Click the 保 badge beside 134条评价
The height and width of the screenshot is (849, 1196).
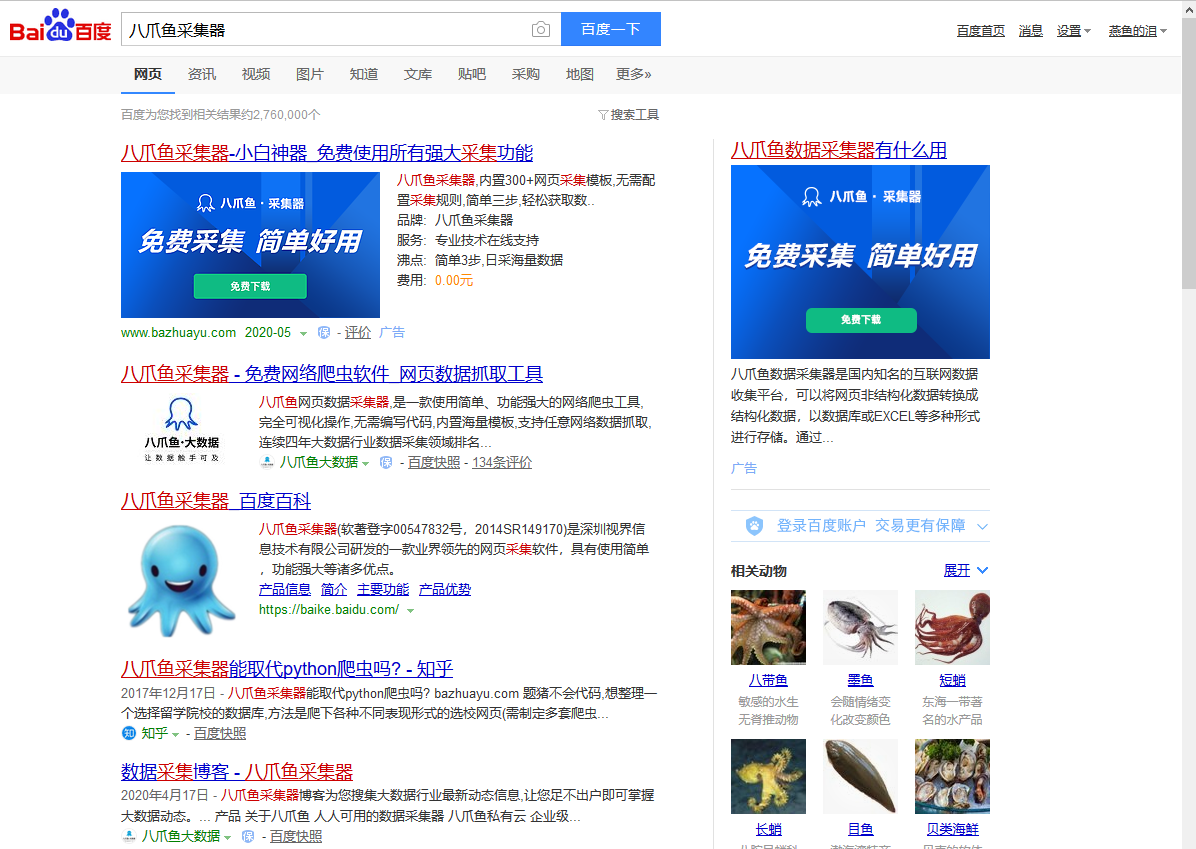click(386, 462)
